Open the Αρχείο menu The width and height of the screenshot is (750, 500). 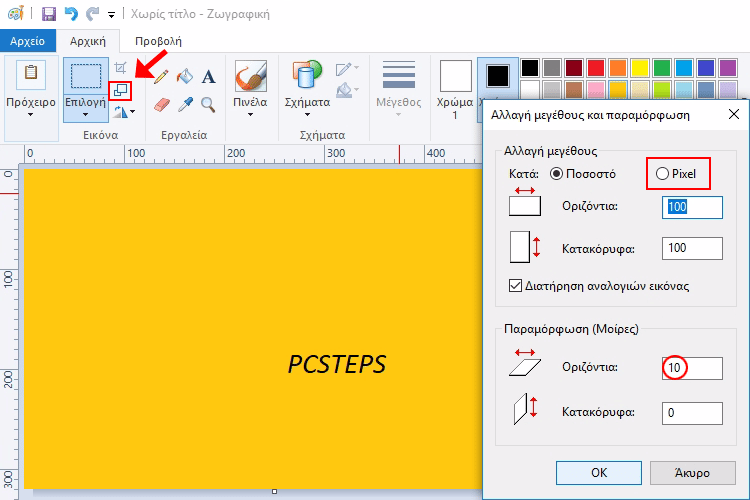pyautogui.click(x=26, y=41)
